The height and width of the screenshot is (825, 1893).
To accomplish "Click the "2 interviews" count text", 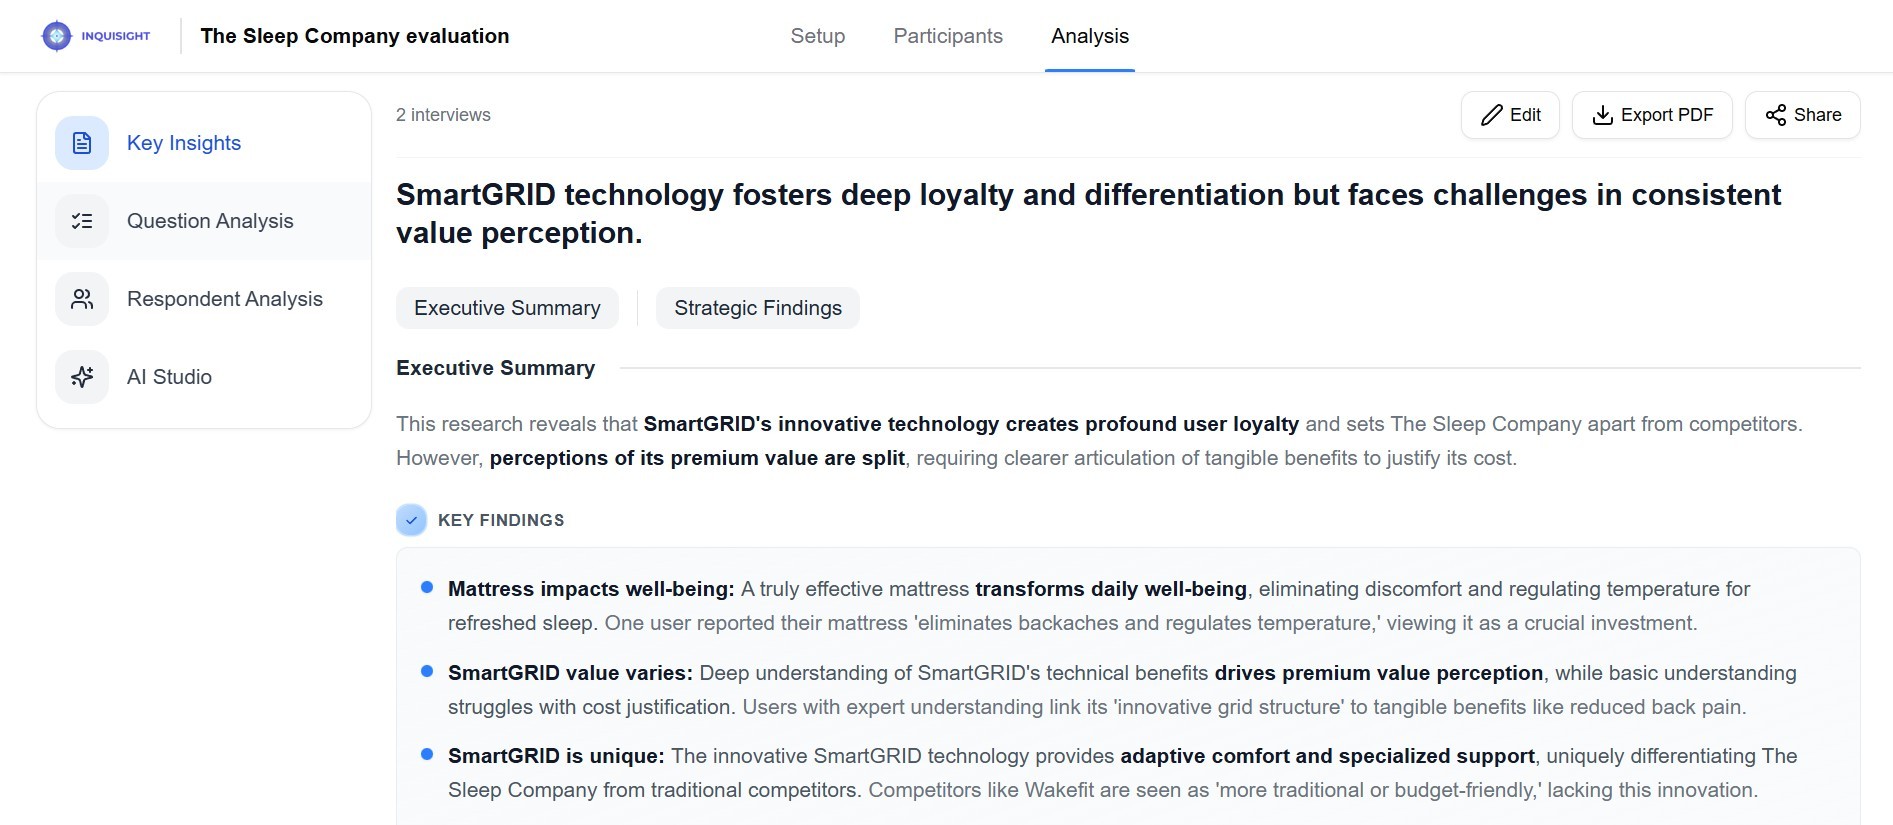I will (x=443, y=115).
